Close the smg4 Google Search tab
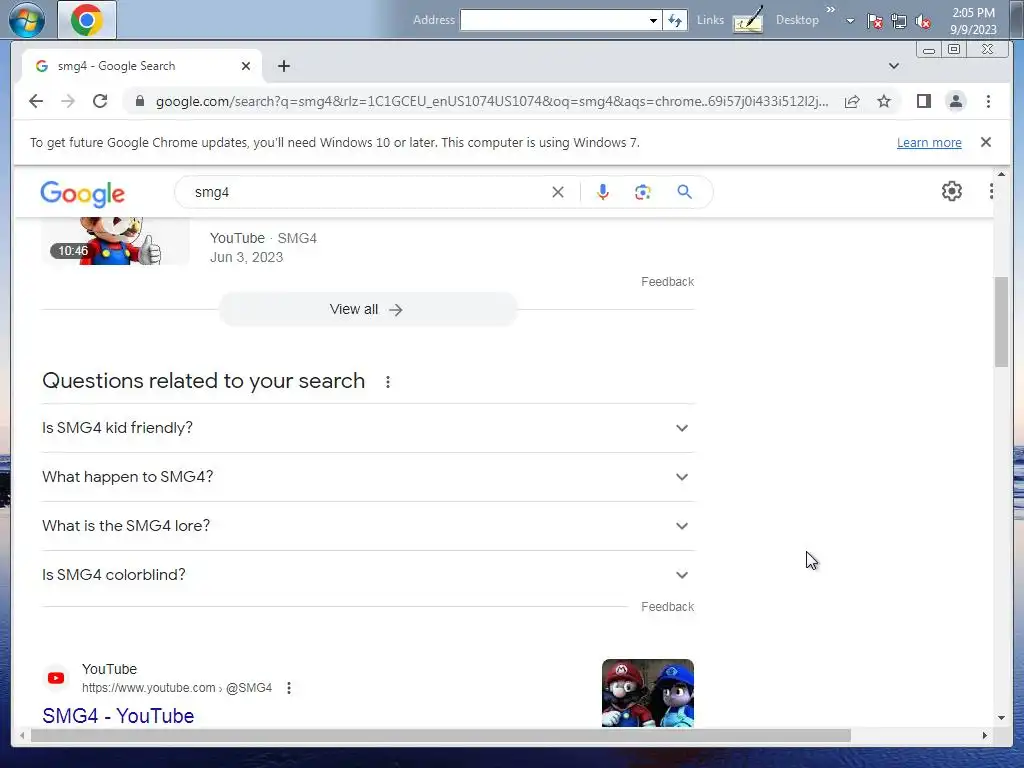 (x=246, y=66)
